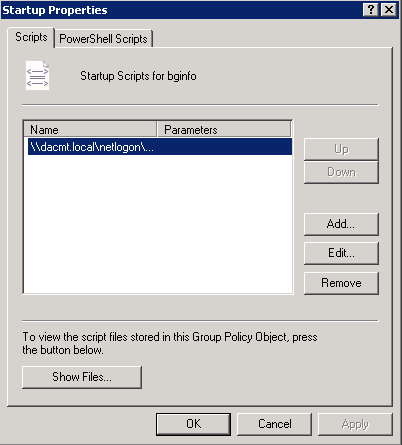Click the Startup Scripts for bginfo label

click(x=138, y=76)
